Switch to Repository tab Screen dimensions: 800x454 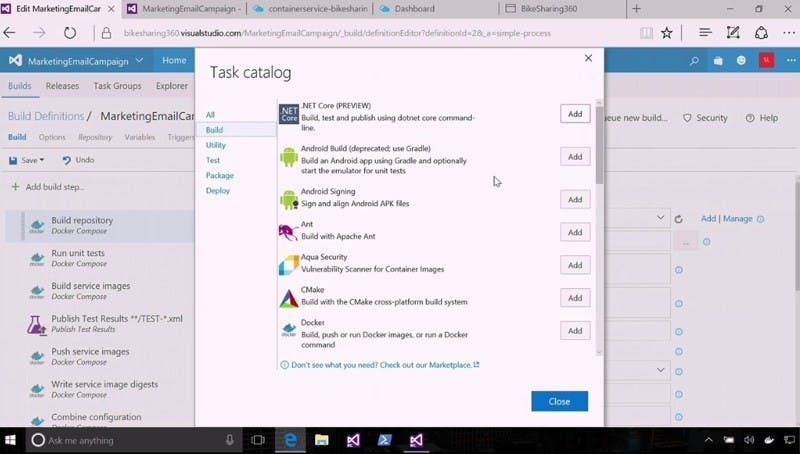pos(95,137)
